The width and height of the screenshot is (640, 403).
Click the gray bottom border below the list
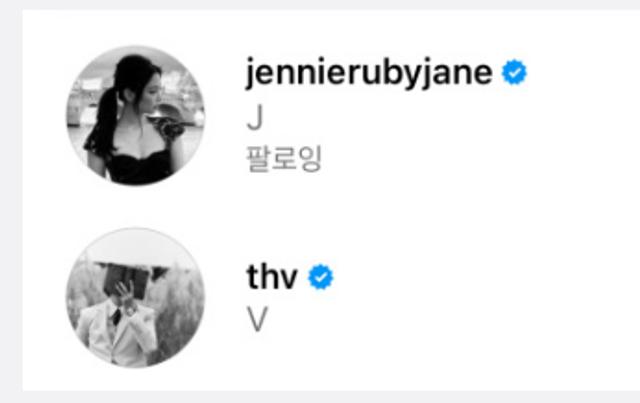(x=320, y=397)
